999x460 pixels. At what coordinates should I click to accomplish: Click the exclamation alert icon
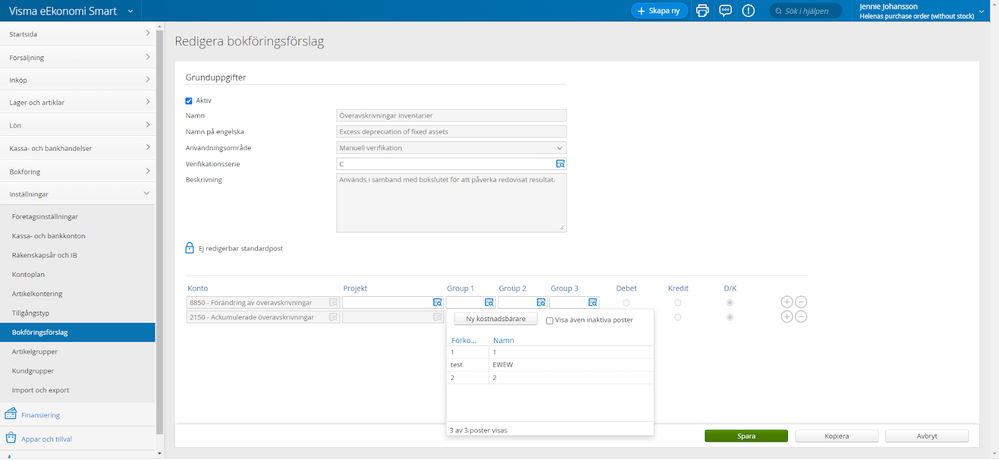pos(749,10)
